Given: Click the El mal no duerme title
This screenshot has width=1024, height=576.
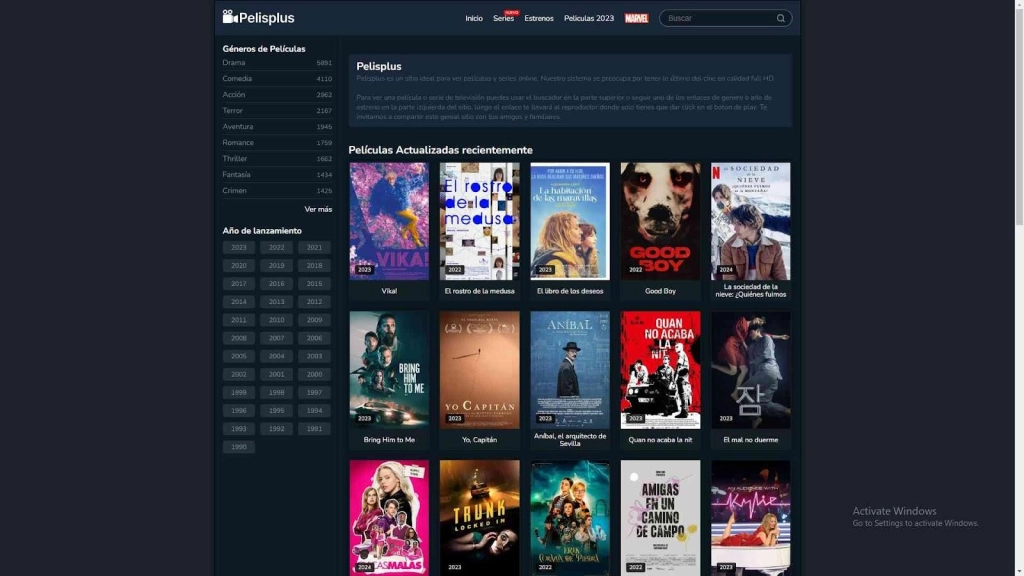Looking at the screenshot, I should [x=750, y=440].
